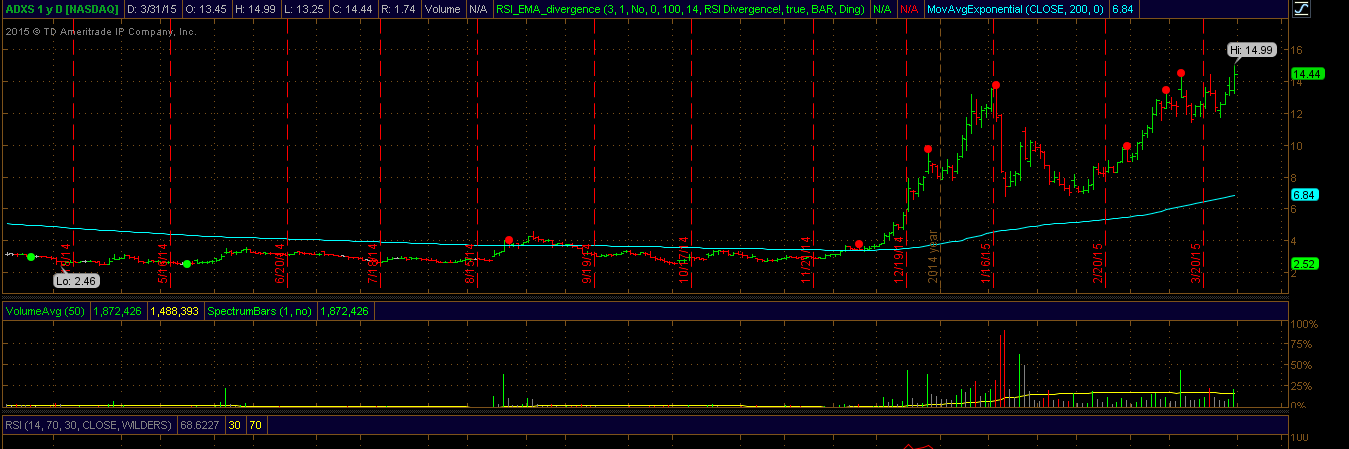1349x449 pixels.
Task: Click the 1/16/15 expiration date label
Action: click(x=986, y=263)
